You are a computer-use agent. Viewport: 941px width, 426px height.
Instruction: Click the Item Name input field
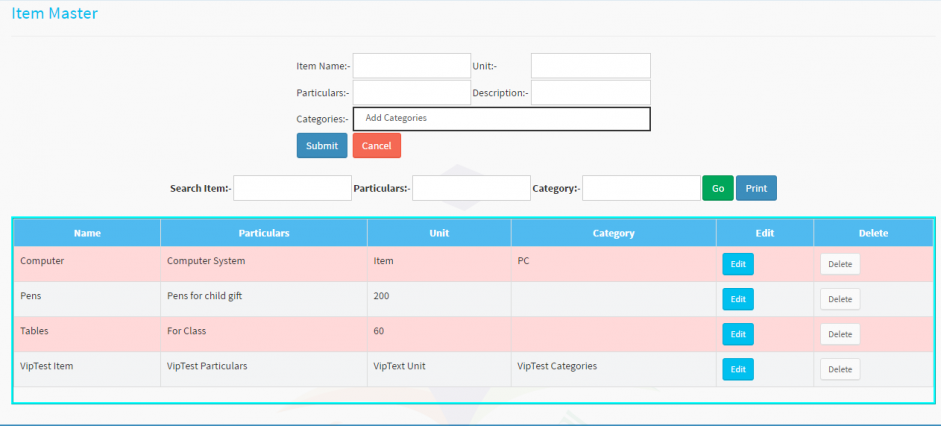tap(411, 66)
